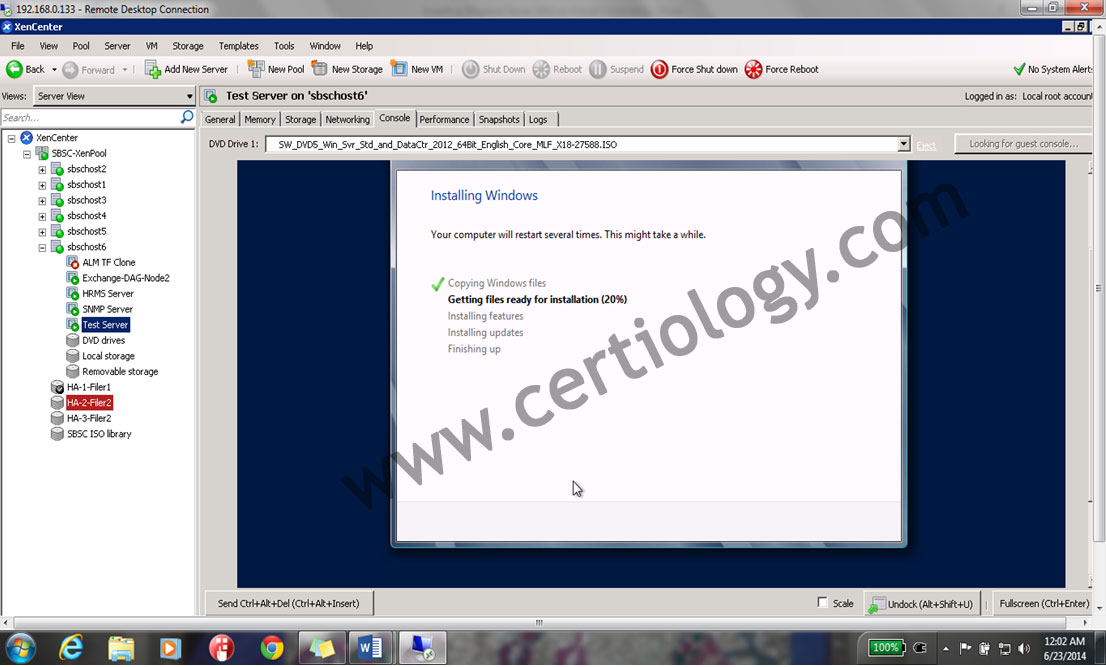
Task: Click the SNMP Server VM icon
Action: [73, 309]
